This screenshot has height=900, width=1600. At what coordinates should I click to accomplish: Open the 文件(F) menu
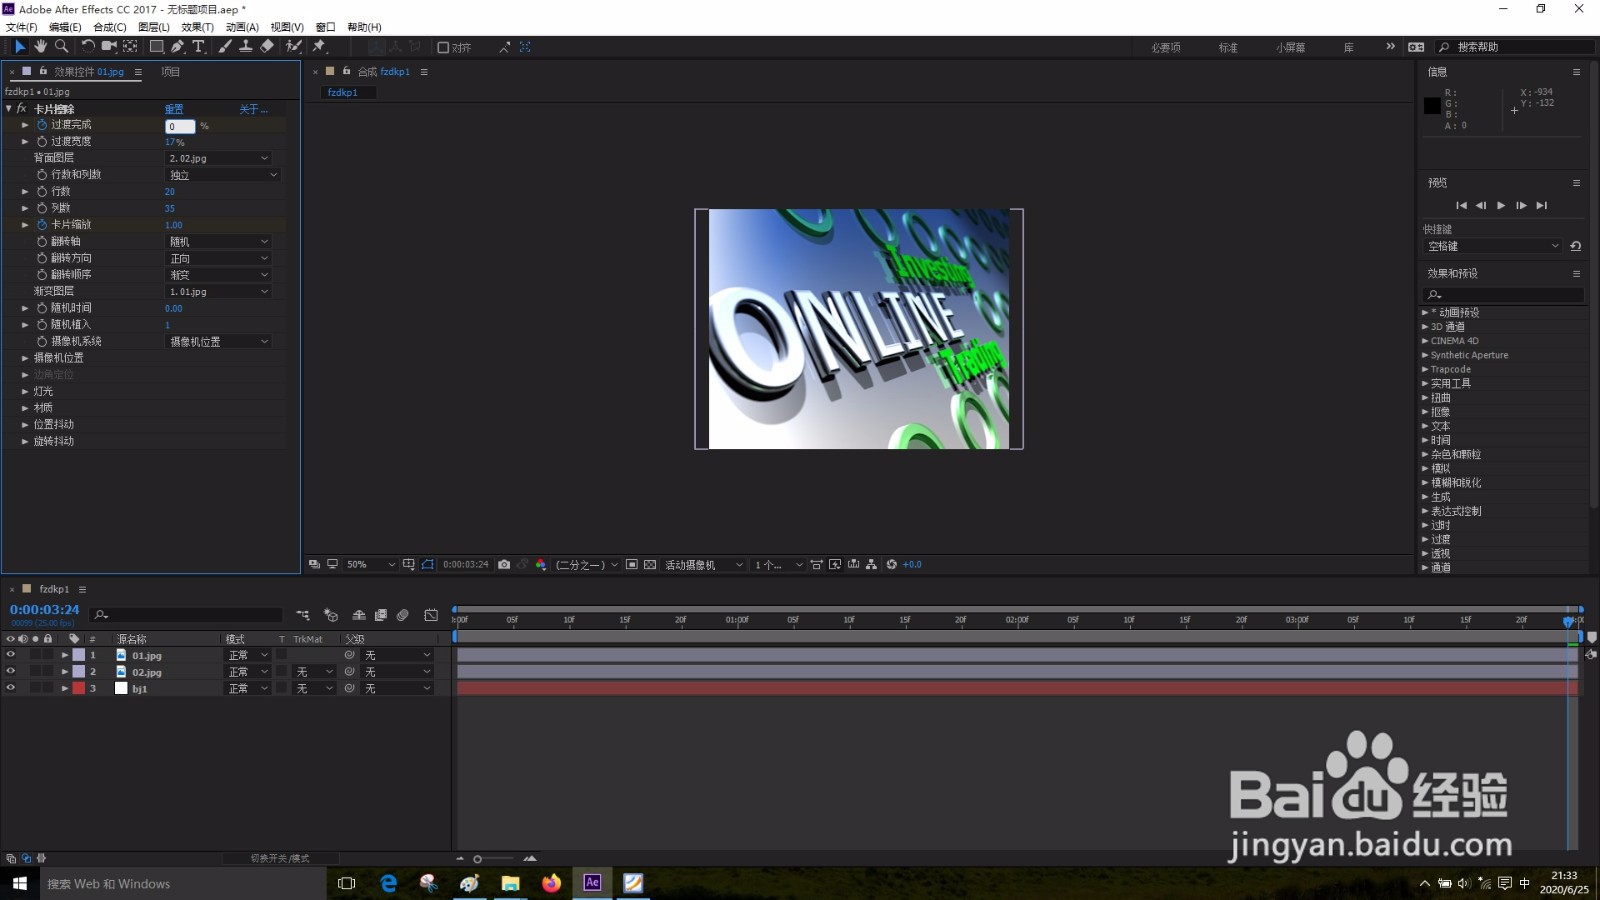point(21,27)
